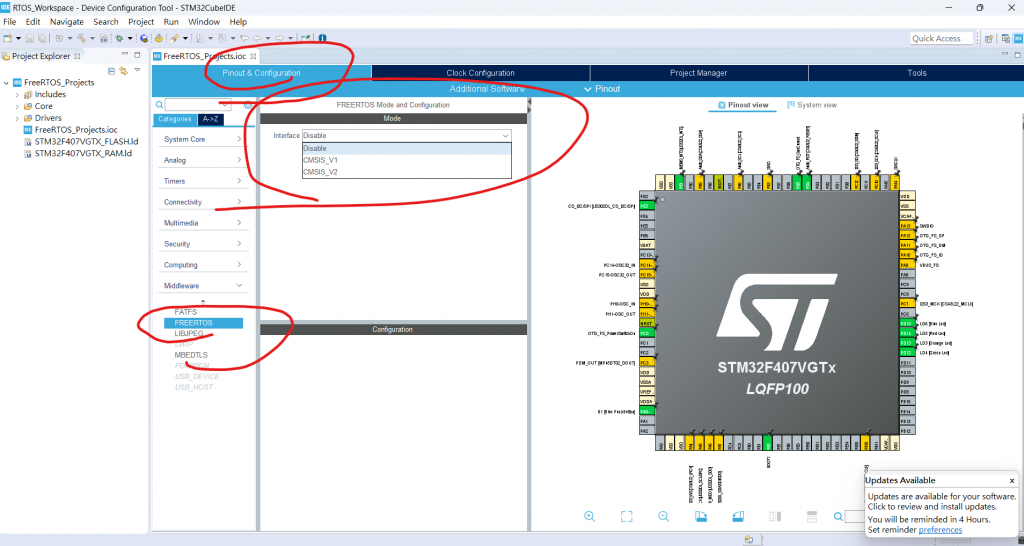This screenshot has width=1024, height=546.
Task: Click the Quick Access search field
Action: point(941,39)
